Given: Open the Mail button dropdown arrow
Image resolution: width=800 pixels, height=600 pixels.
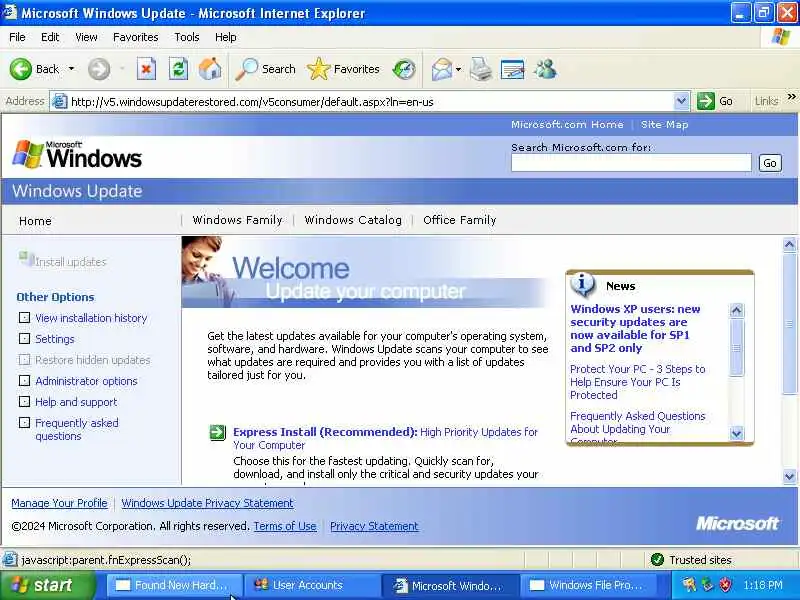Looking at the screenshot, I should click(458, 69).
